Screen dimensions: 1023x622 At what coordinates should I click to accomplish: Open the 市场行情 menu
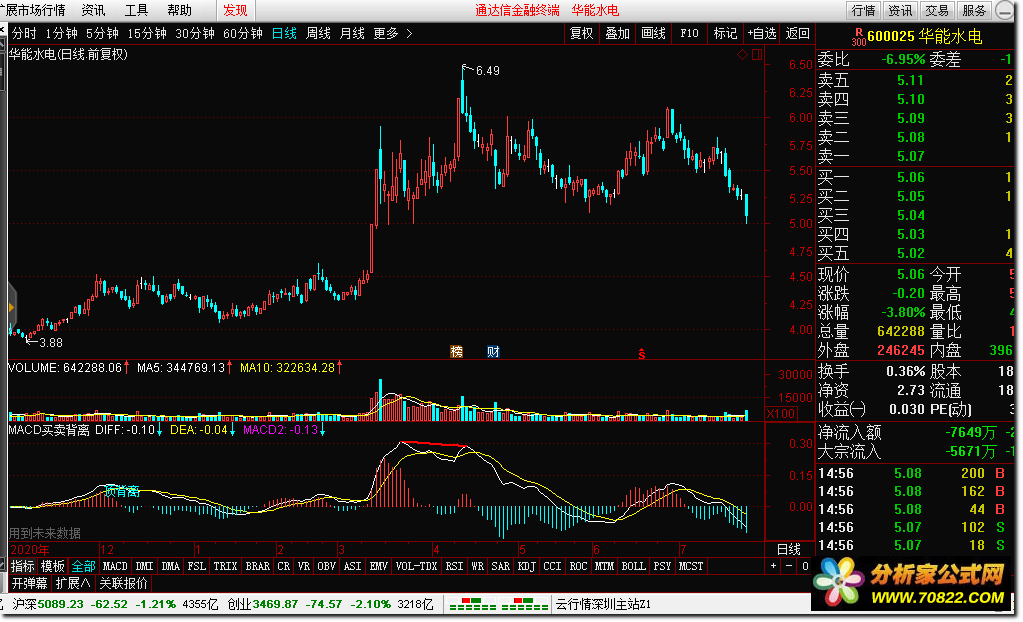click(x=40, y=10)
